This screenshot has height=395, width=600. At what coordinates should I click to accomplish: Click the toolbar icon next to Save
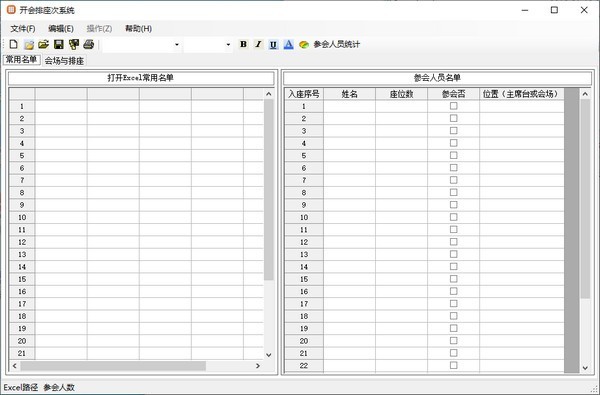(73, 44)
